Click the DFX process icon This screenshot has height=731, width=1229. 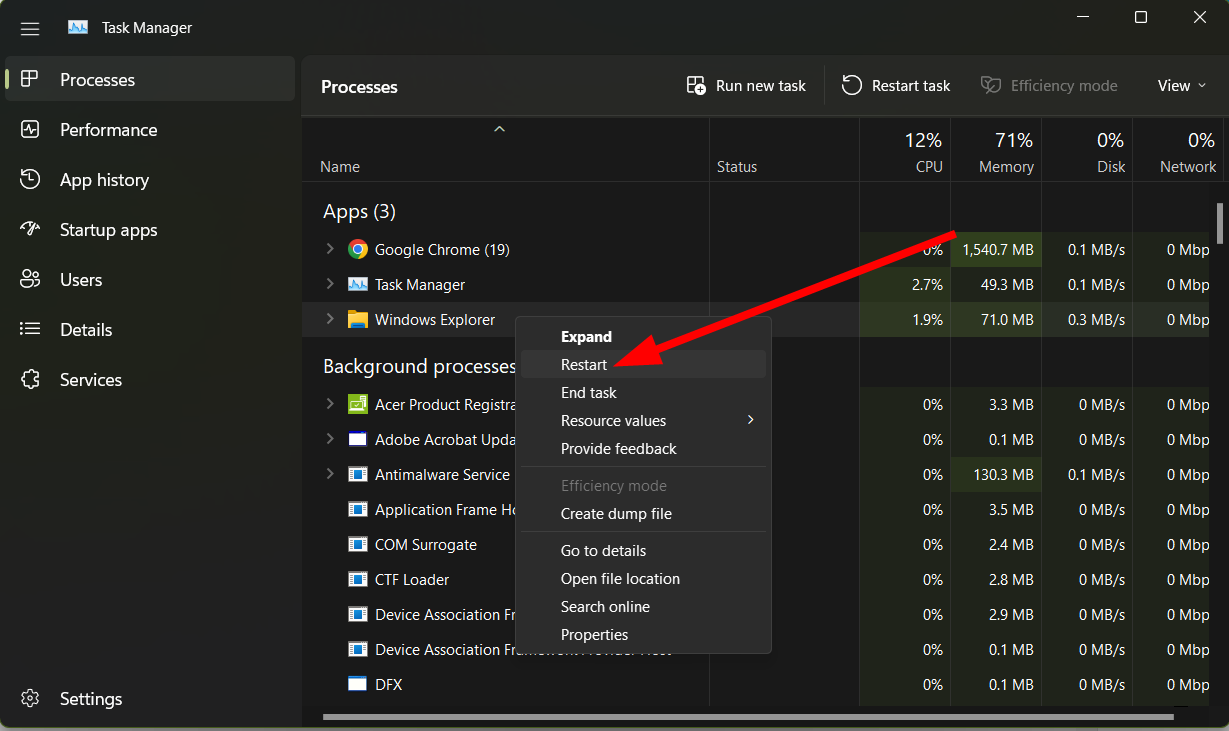358,684
